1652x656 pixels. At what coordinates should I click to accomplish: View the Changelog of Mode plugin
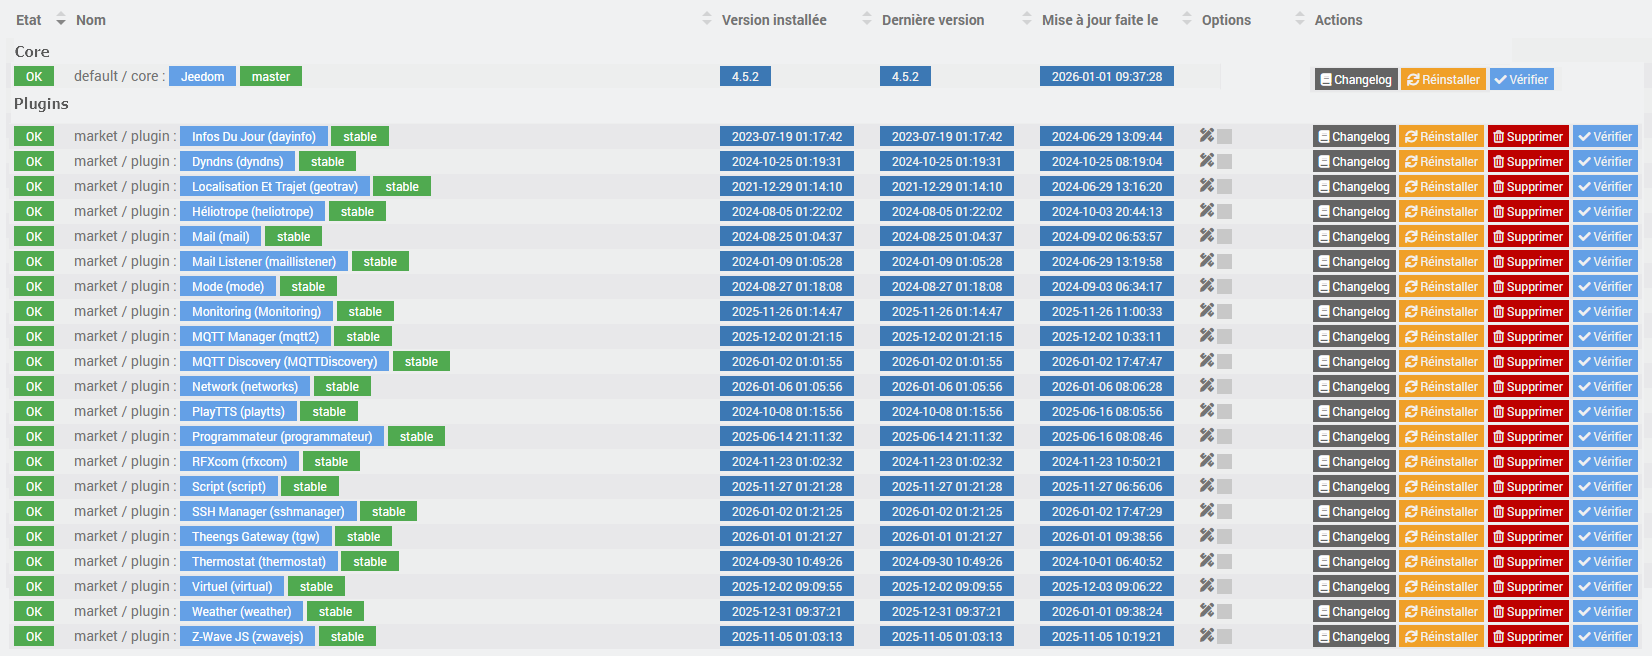pos(1354,286)
